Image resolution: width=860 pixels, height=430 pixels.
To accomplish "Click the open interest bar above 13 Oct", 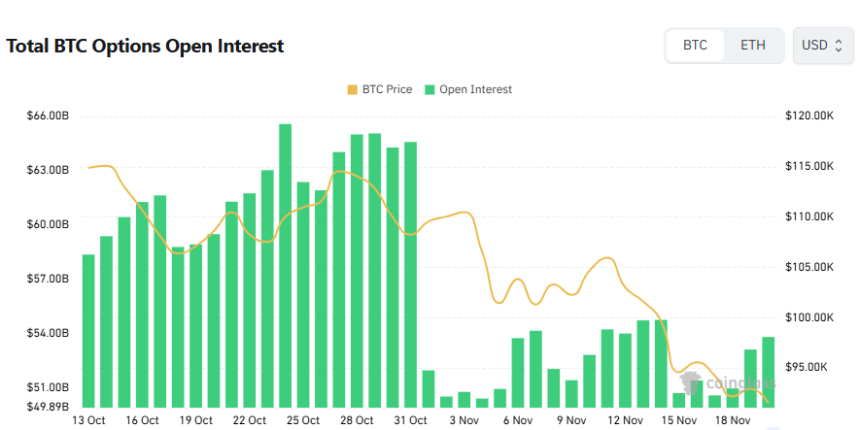I will [x=88, y=330].
